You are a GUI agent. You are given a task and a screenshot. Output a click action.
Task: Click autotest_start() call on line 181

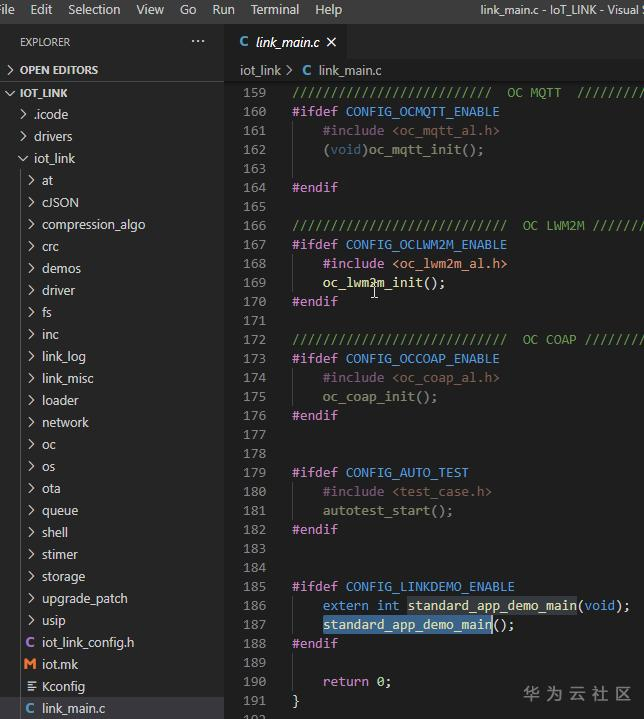point(388,510)
